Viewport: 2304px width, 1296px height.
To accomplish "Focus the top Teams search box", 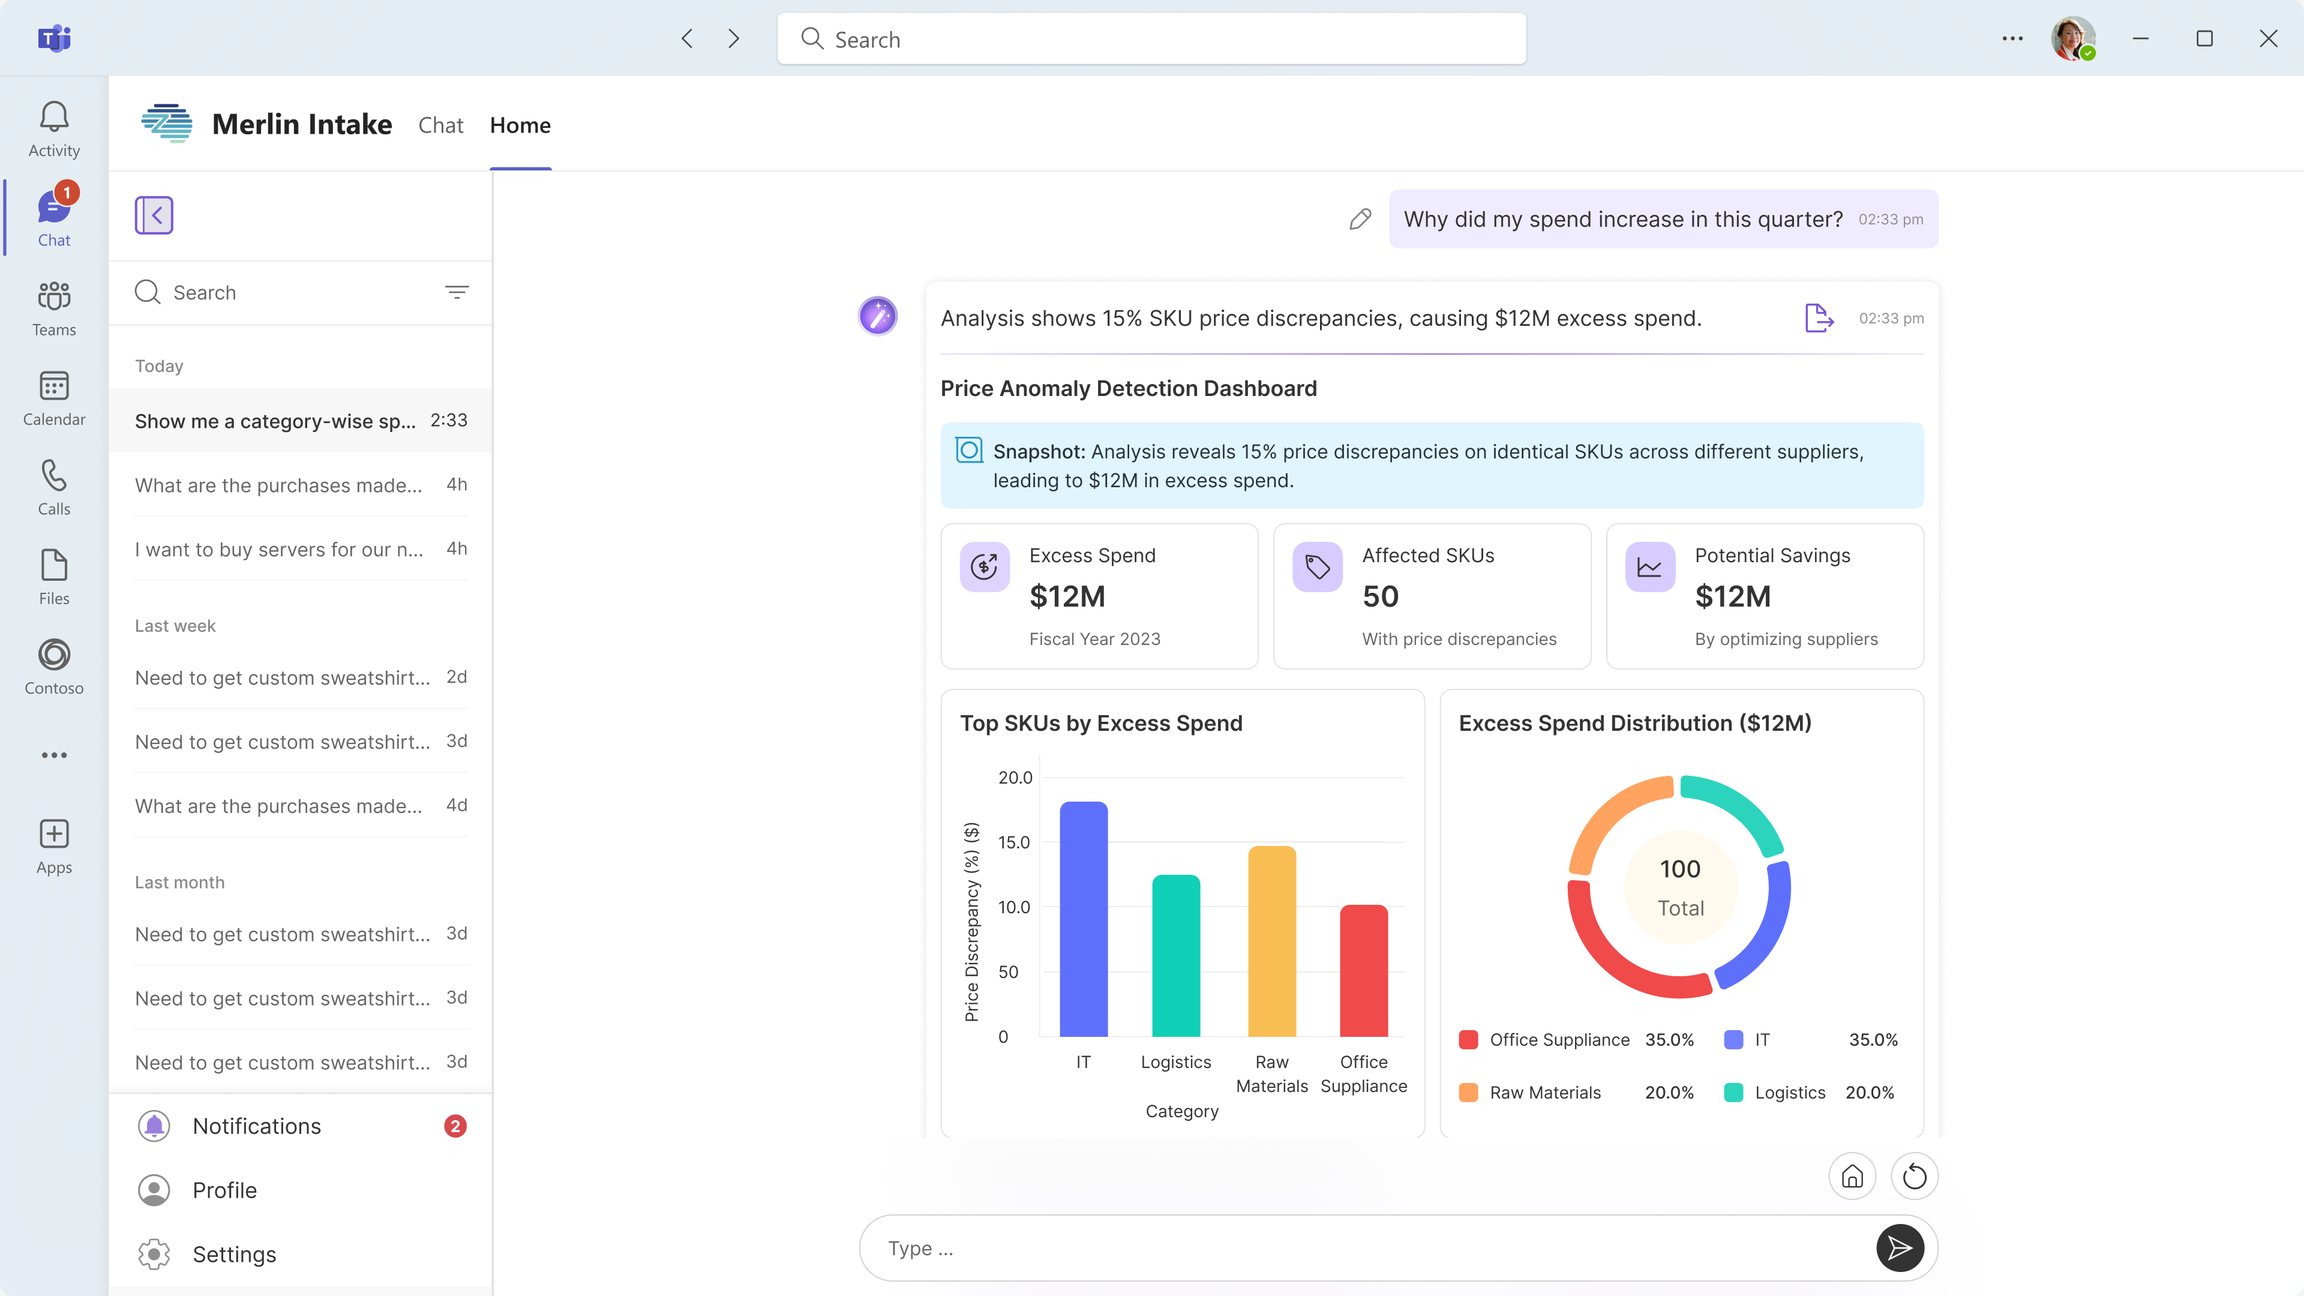I will 1151,39.
